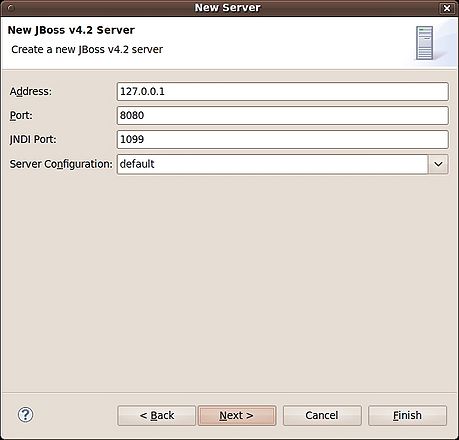Click the Port label
Image resolution: width=459 pixels, height=440 pixels.
click(21, 115)
